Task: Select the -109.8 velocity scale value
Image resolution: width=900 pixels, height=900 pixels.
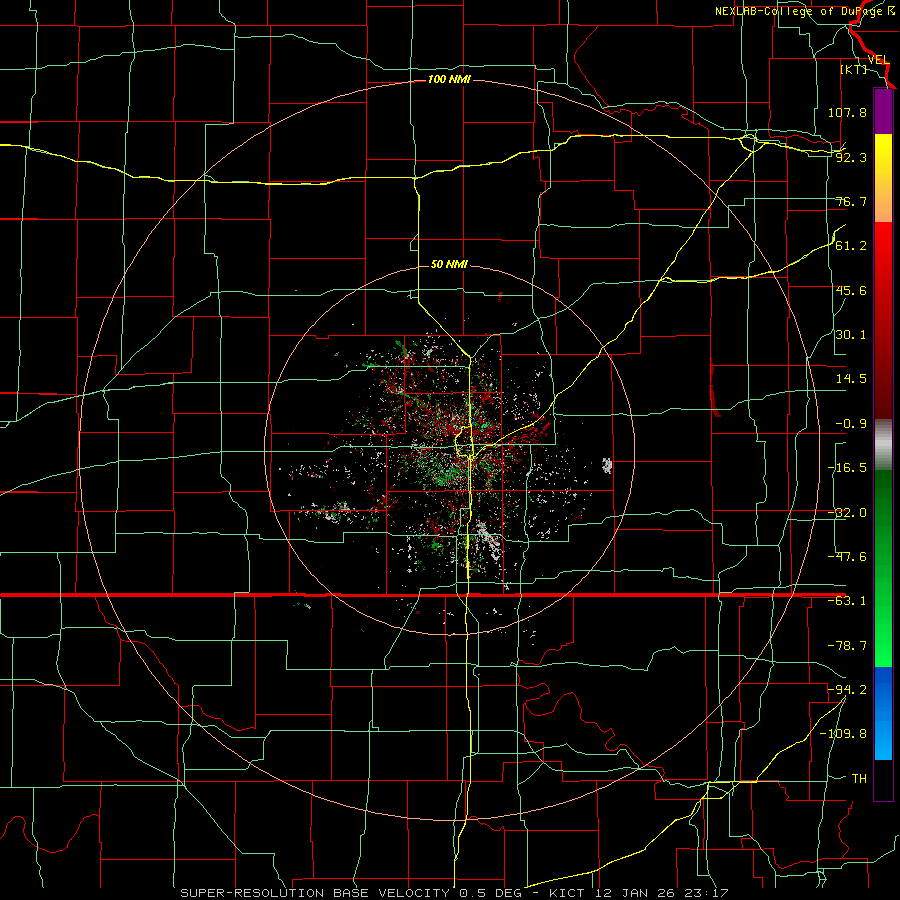Action: (x=843, y=734)
